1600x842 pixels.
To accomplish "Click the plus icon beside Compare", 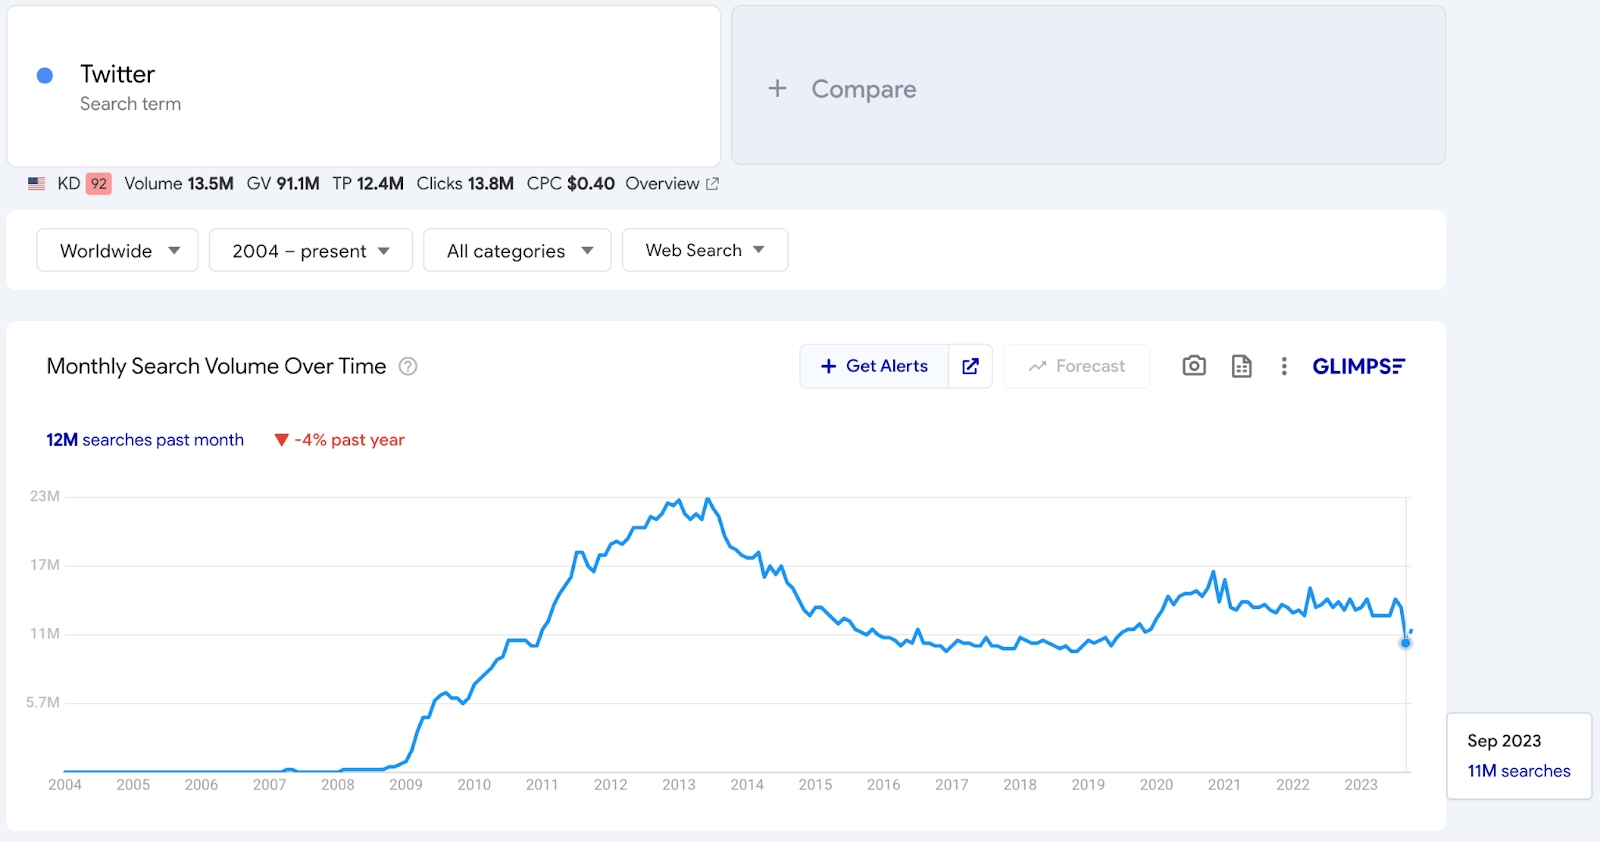I will [777, 88].
